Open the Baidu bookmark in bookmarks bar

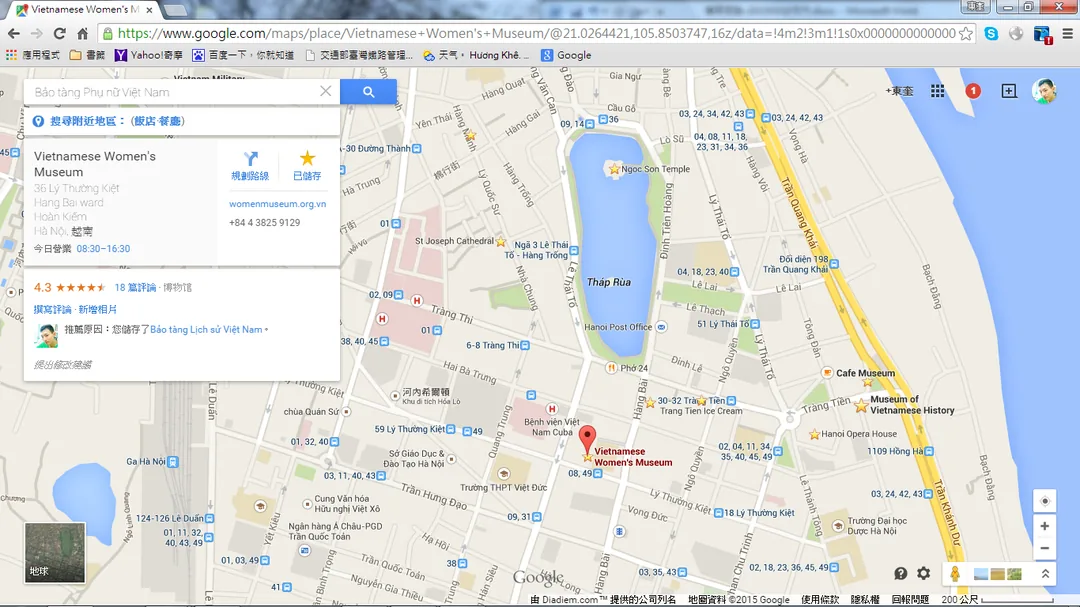(243, 55)
